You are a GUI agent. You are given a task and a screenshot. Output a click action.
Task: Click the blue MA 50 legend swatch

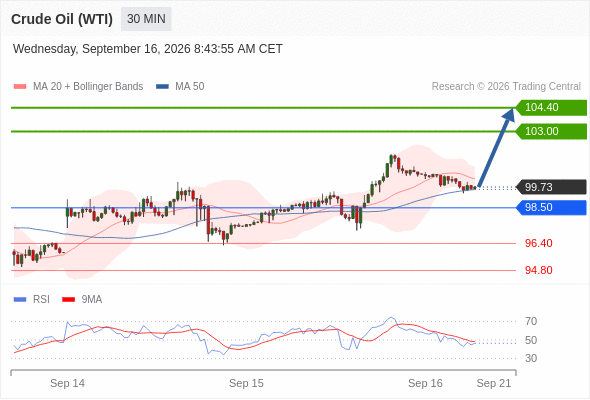click(x=162, y=87)
